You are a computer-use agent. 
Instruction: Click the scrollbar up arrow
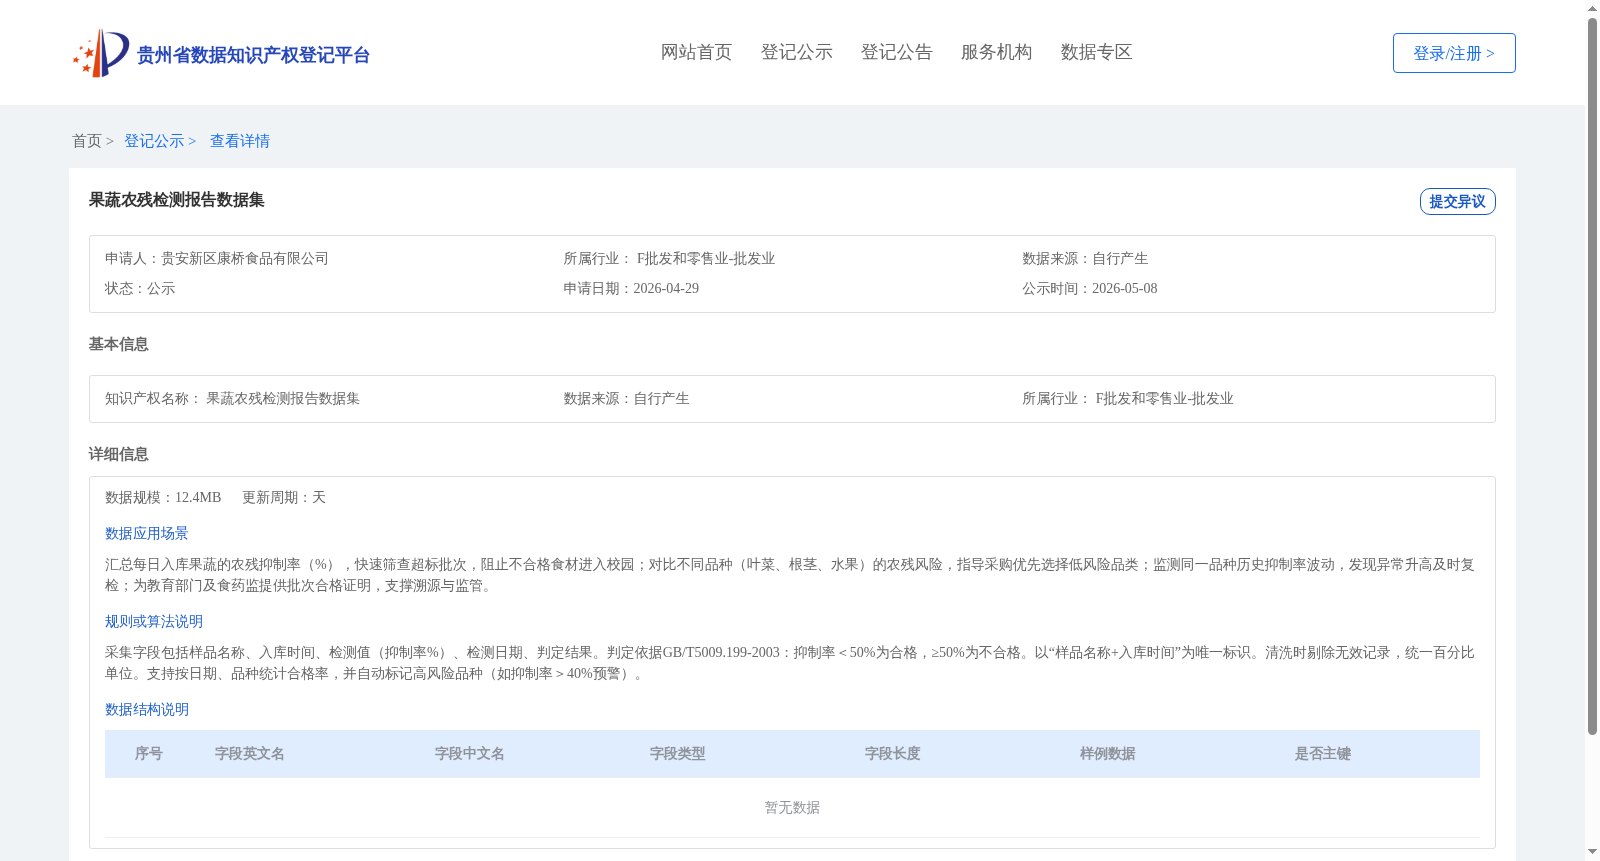(x=1592, y=8)
